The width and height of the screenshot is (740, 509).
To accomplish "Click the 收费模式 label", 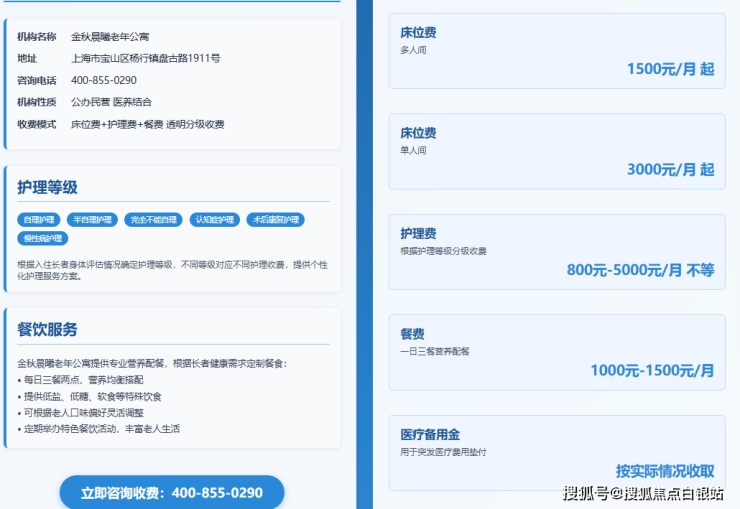I will pos(36,125).
